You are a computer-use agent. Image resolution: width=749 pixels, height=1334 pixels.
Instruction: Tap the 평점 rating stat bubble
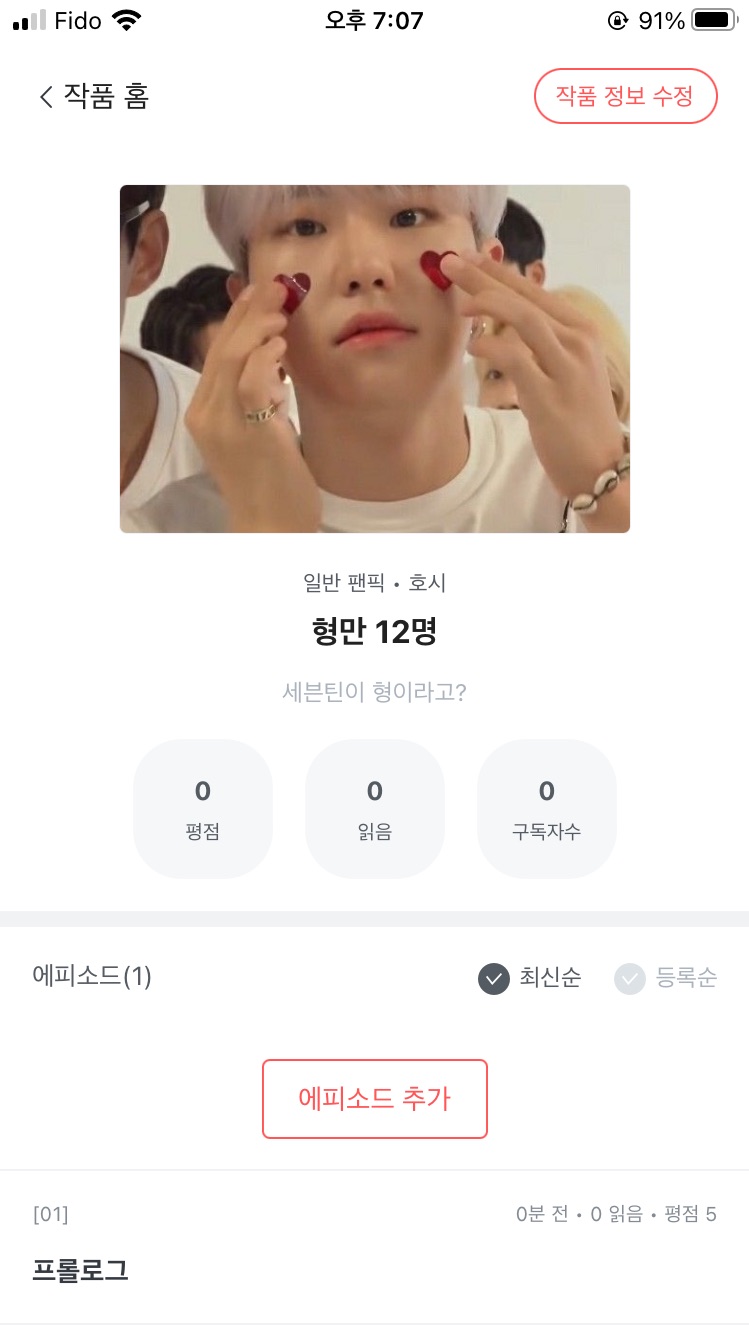pyautogui.click(x=203, y=808)
